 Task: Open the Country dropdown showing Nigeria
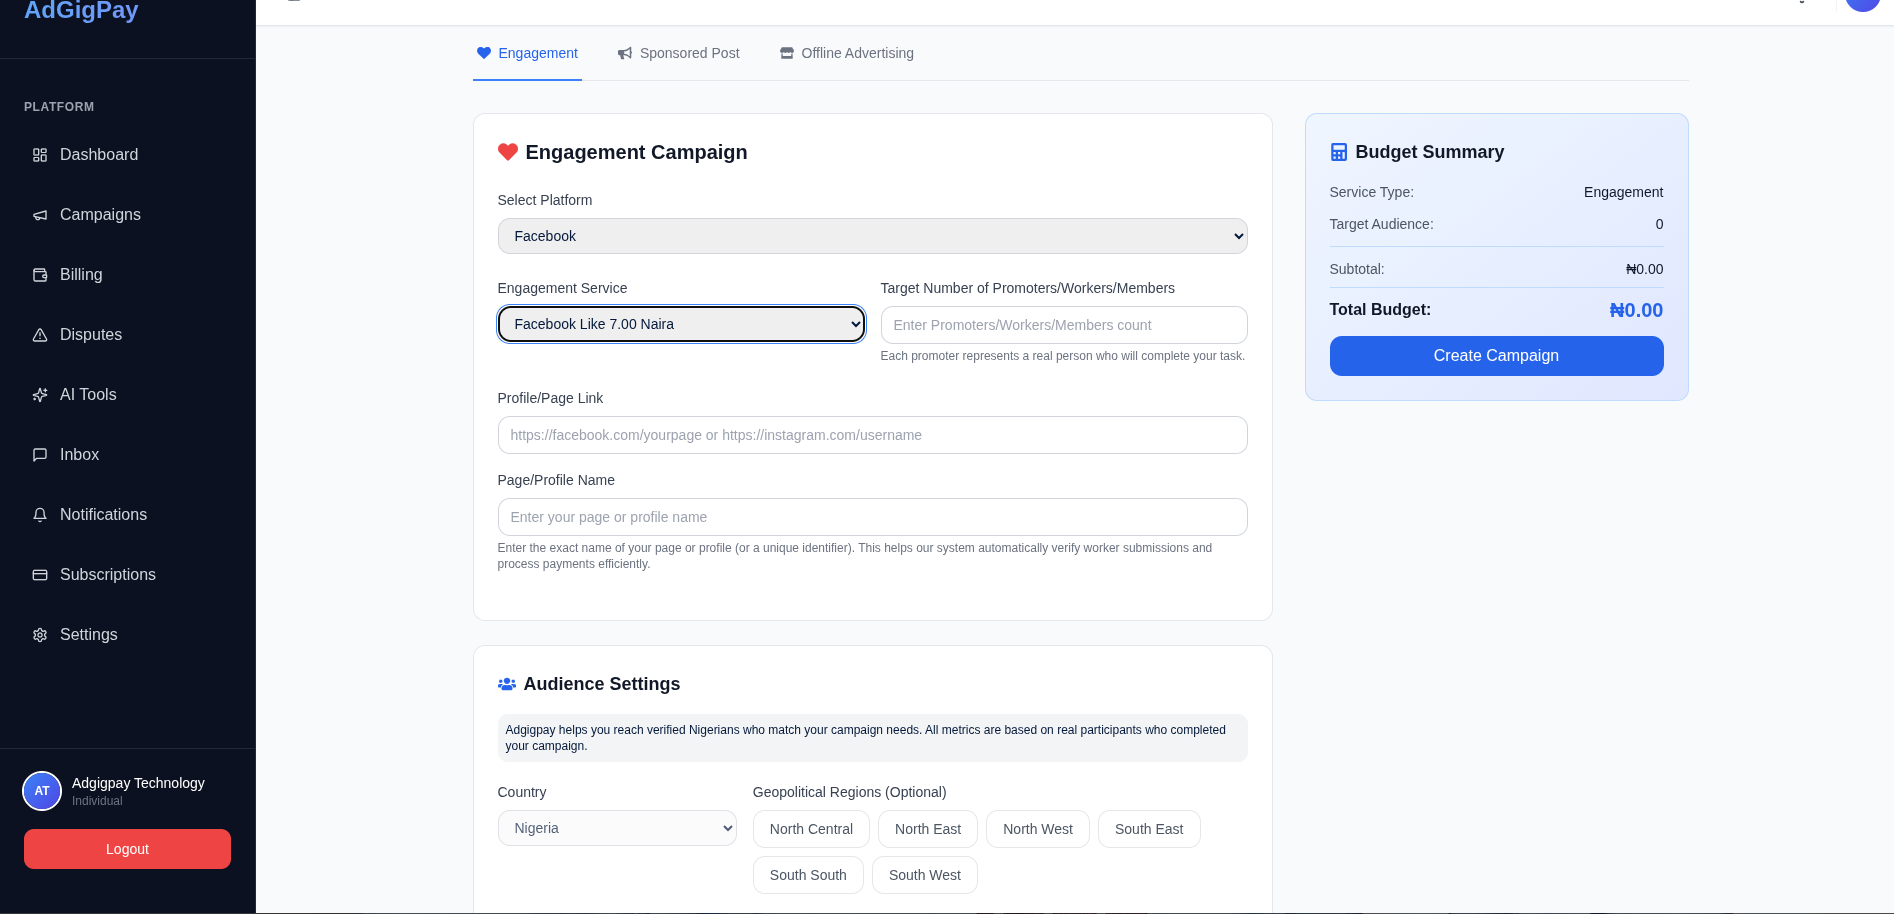coord(617,828)
